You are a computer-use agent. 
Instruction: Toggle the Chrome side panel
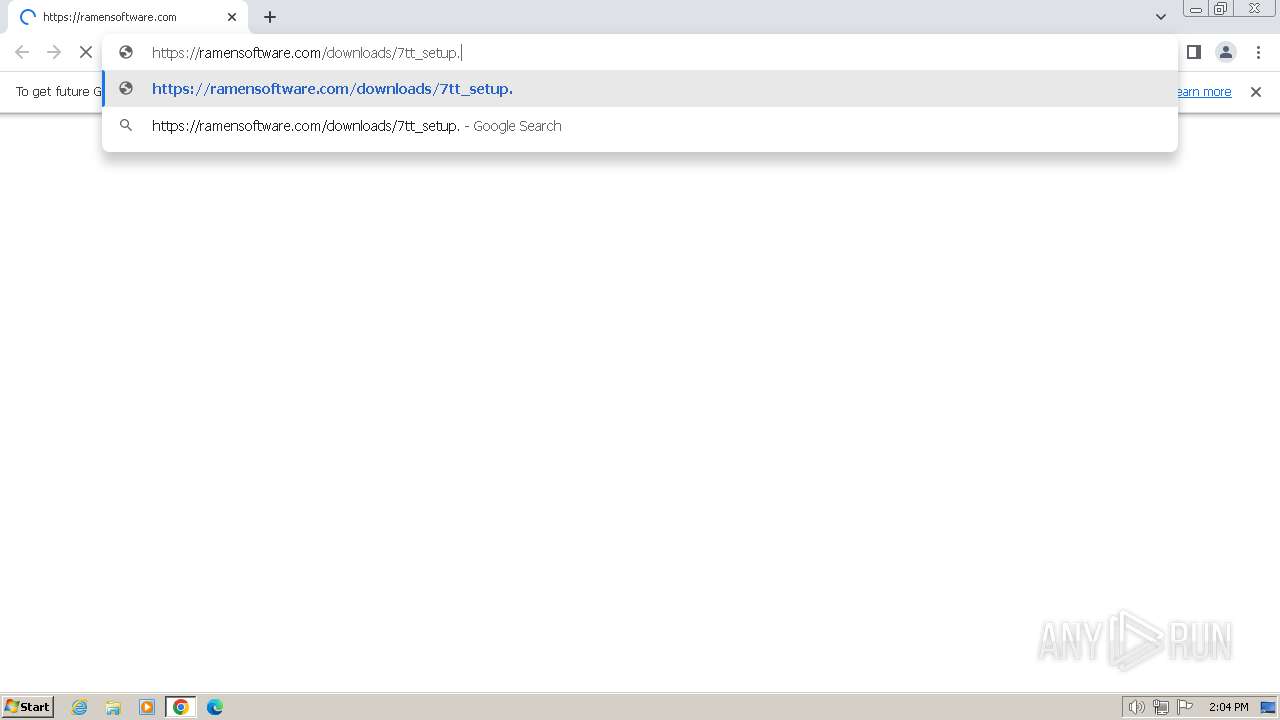(x=1193, y=52)
